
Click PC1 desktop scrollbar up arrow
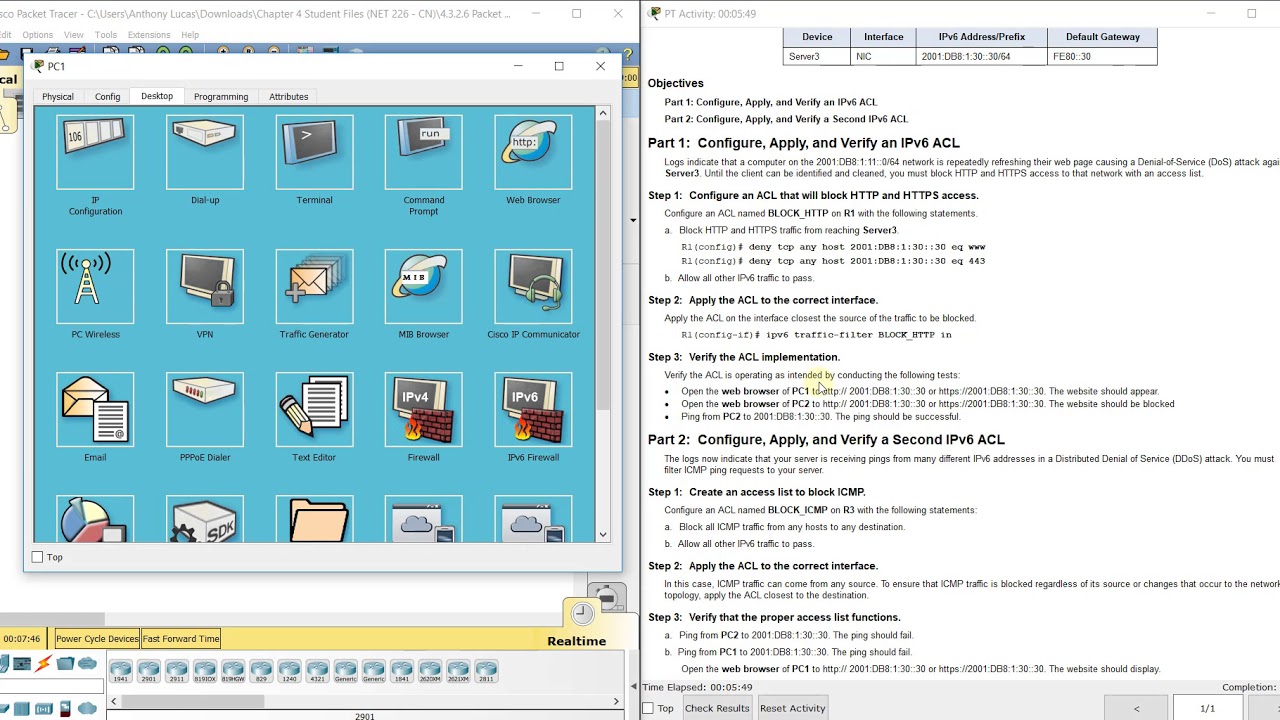(x=603, y=113)
